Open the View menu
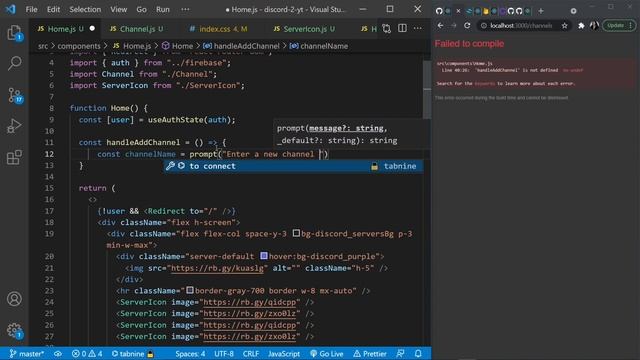Screen dimensions: 640x360 coord(118,9)
